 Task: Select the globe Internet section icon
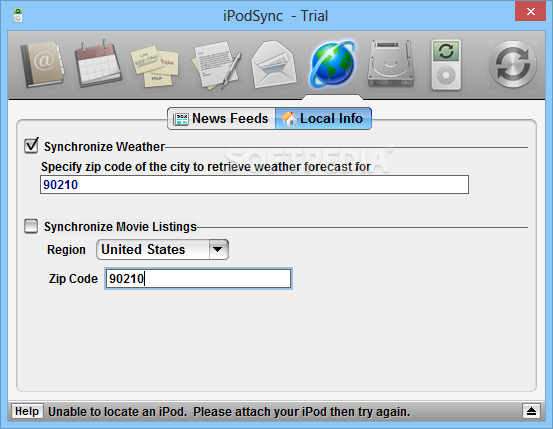pyautogui.click(x=332, y=64)
